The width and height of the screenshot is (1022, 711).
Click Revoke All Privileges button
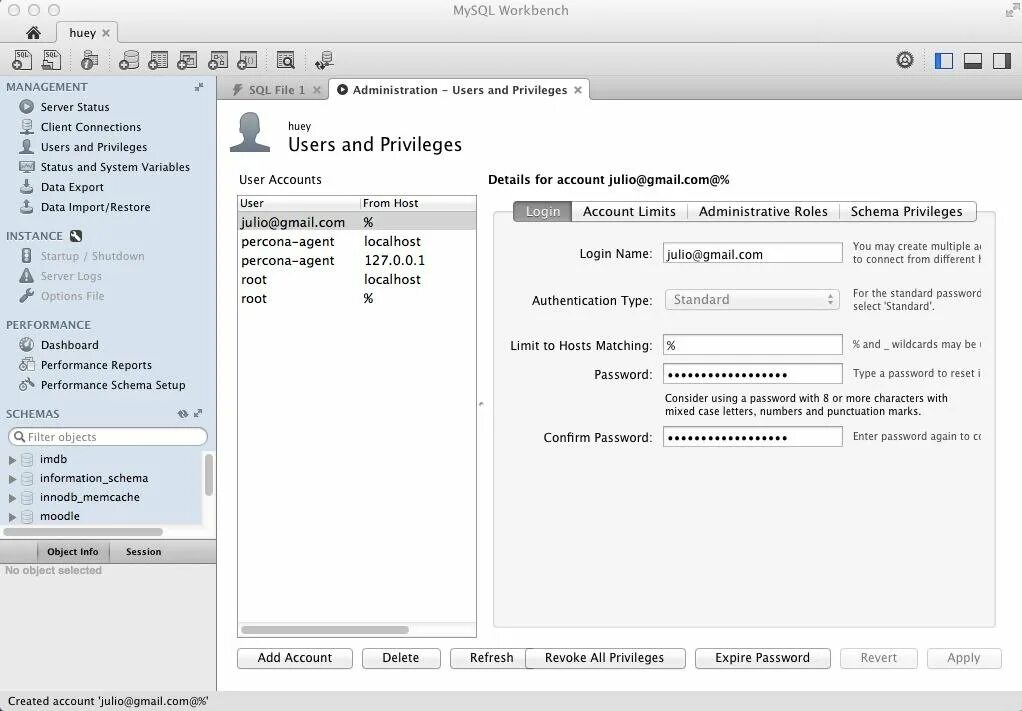pyautogui.click(x=605, y=658)
